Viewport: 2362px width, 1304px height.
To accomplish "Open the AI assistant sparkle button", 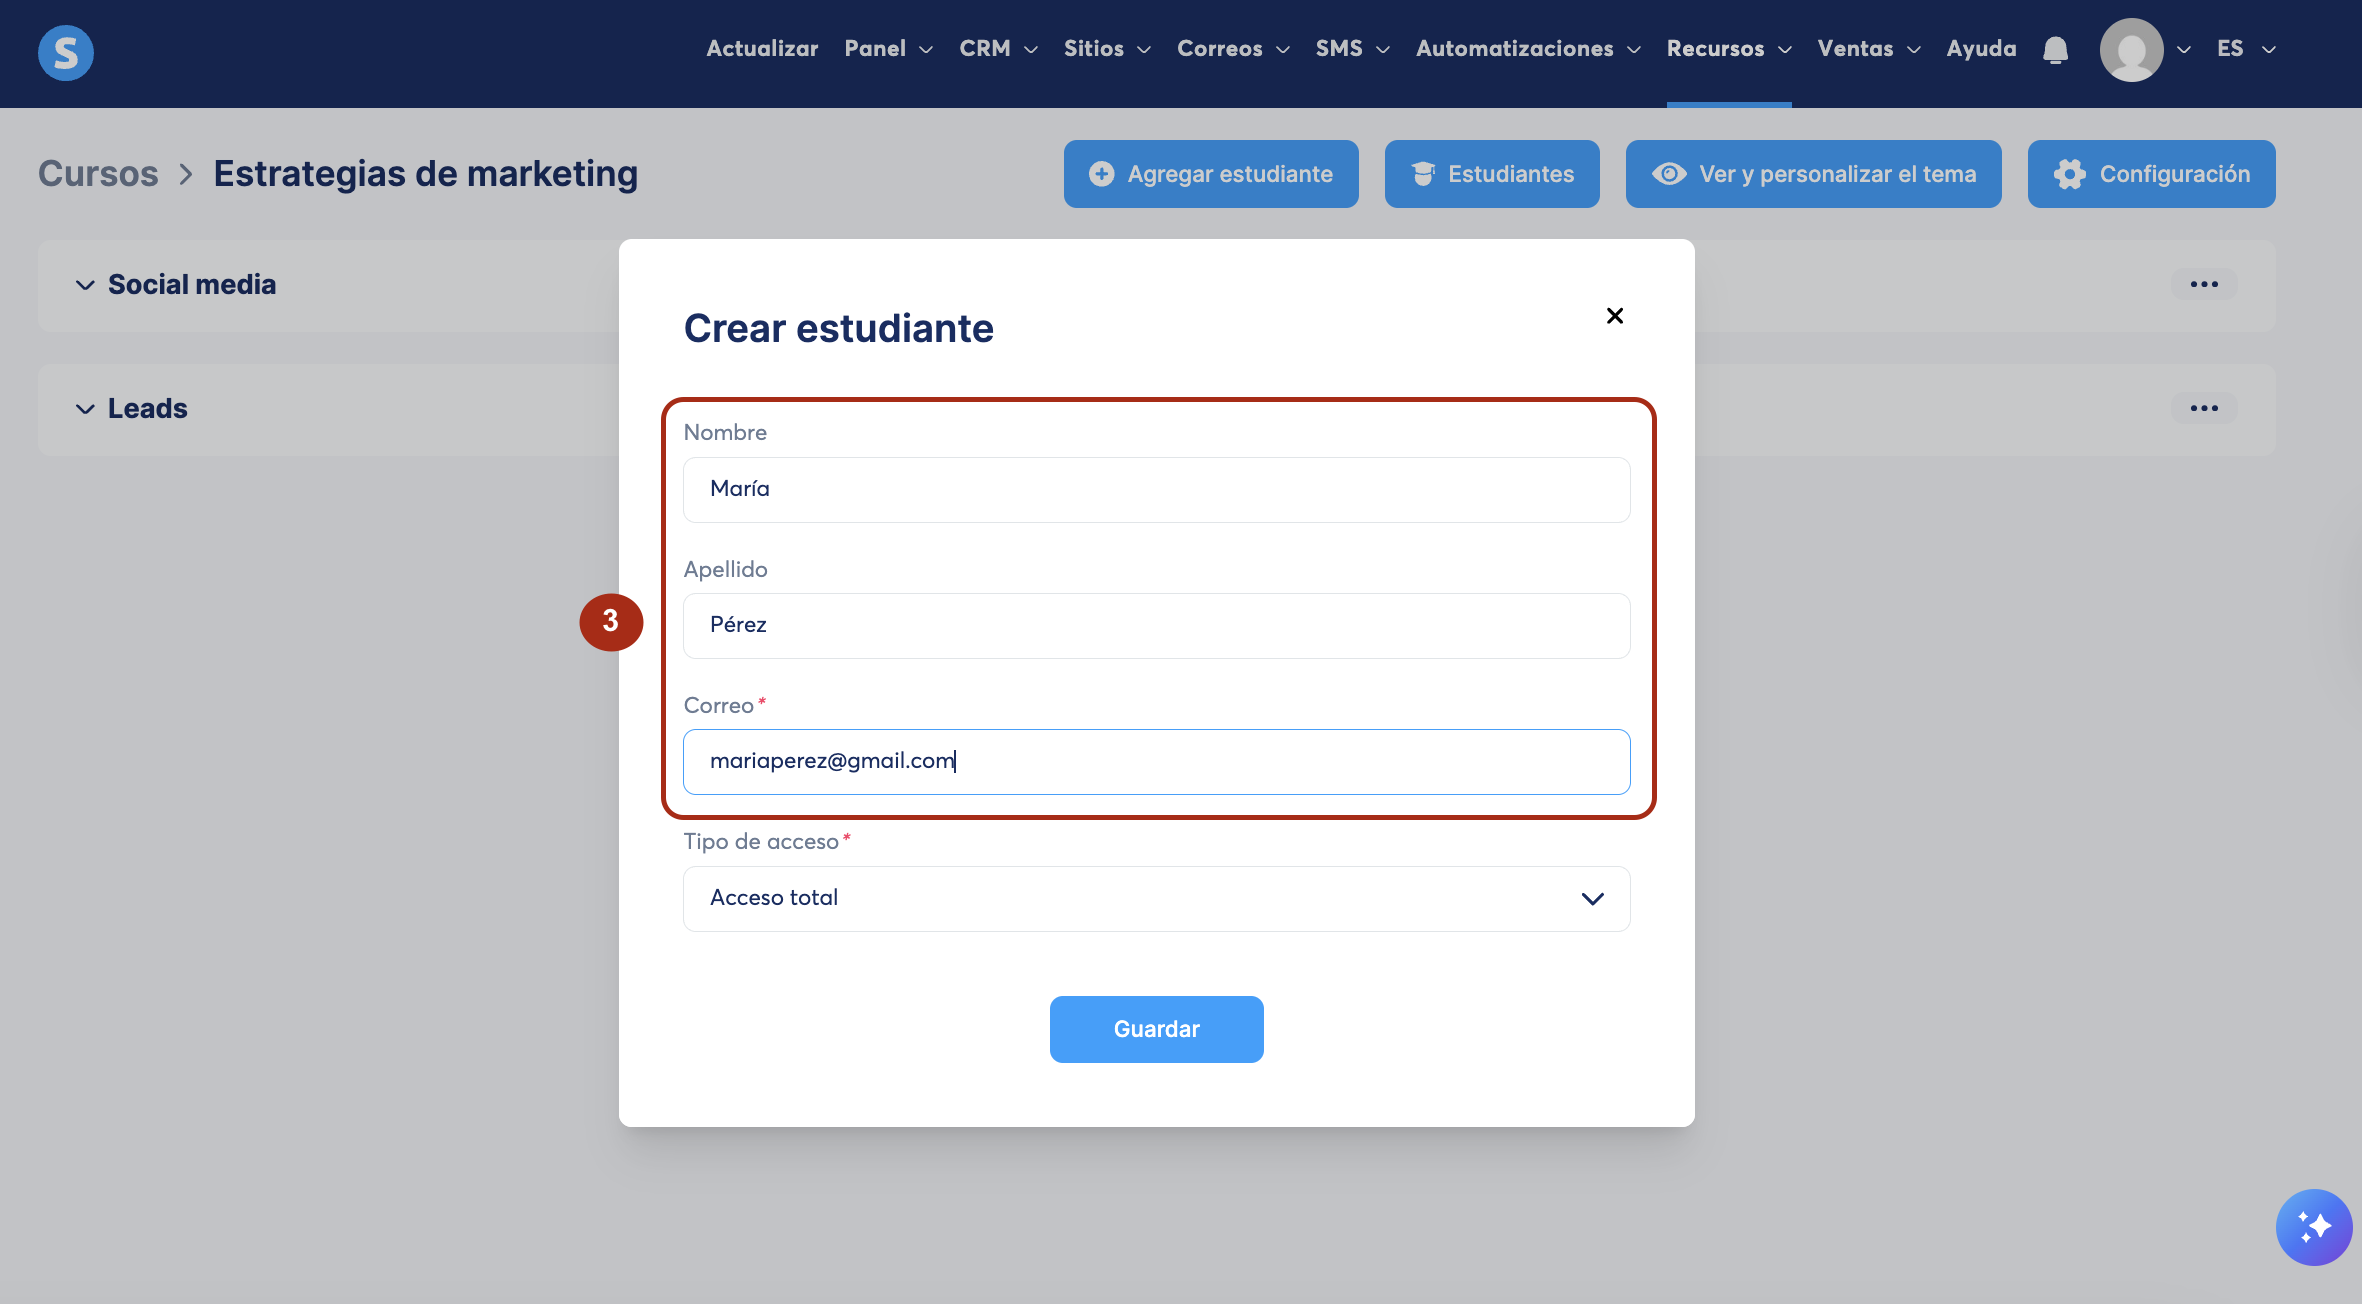I will (2313, 1227).
